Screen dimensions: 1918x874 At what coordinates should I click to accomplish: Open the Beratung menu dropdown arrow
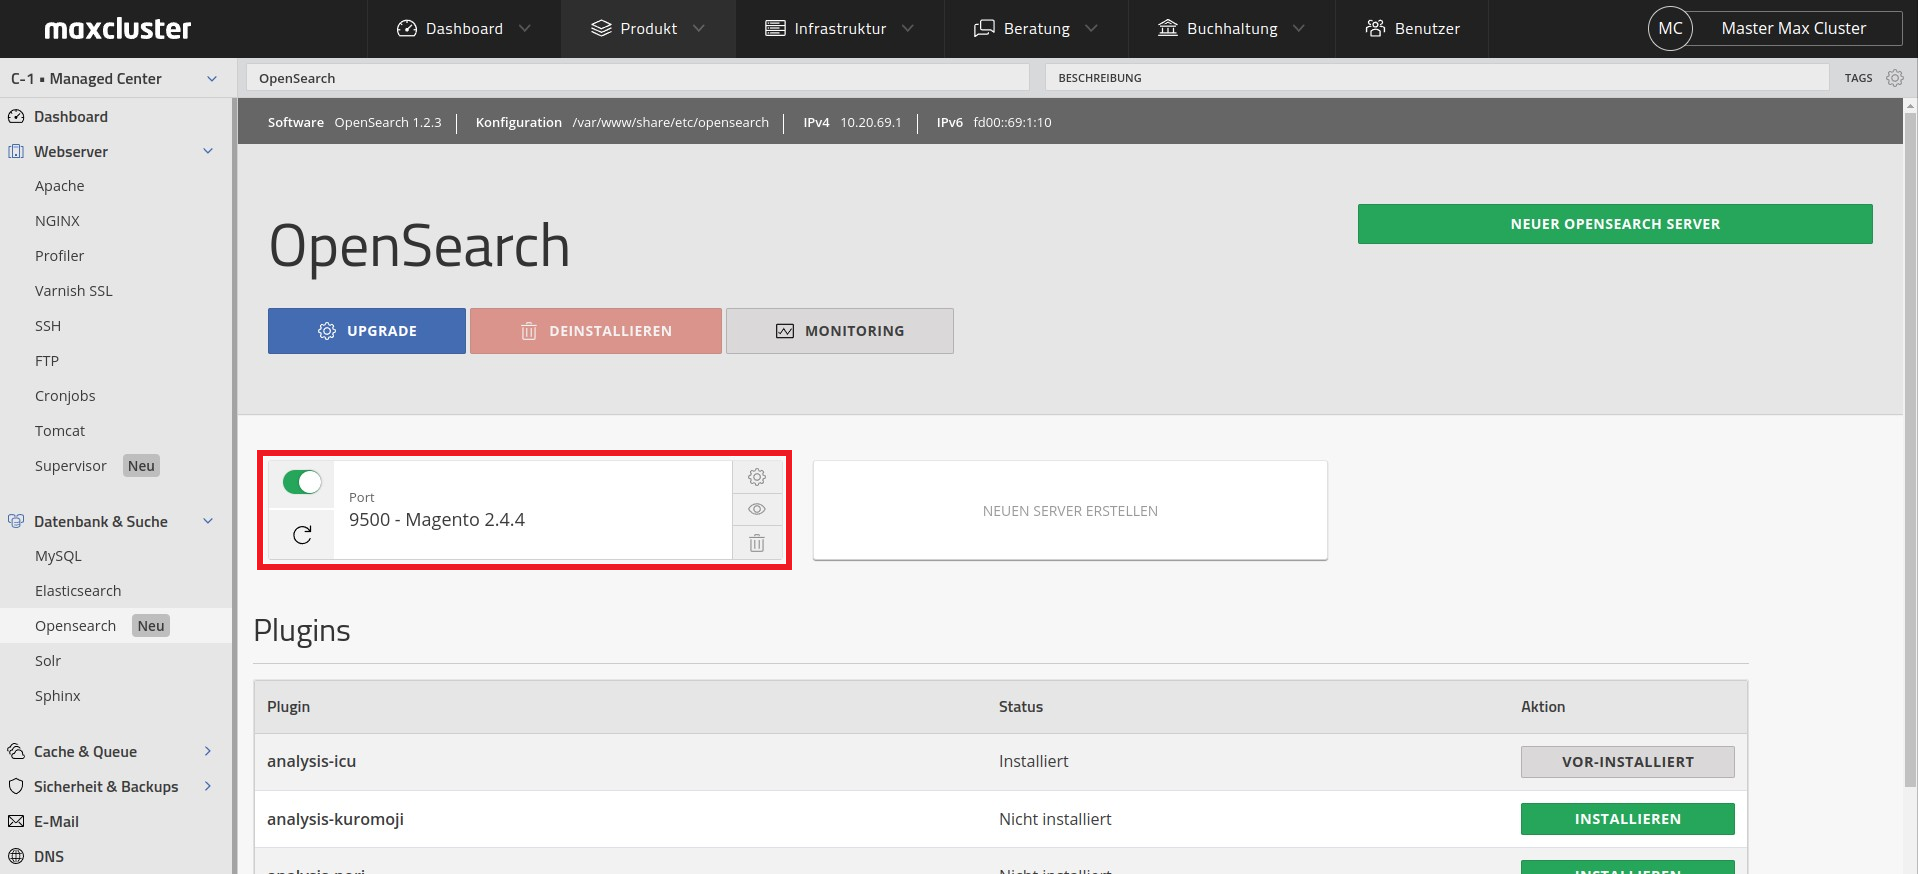pos(1091,29)
